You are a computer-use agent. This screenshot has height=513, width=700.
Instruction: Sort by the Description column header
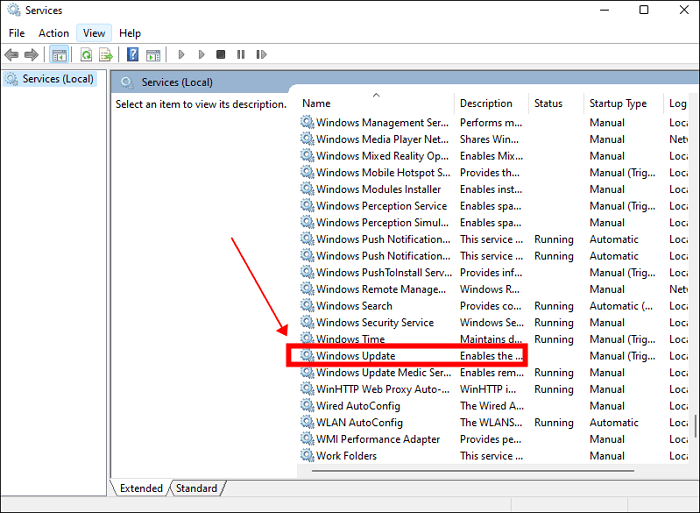492,104
